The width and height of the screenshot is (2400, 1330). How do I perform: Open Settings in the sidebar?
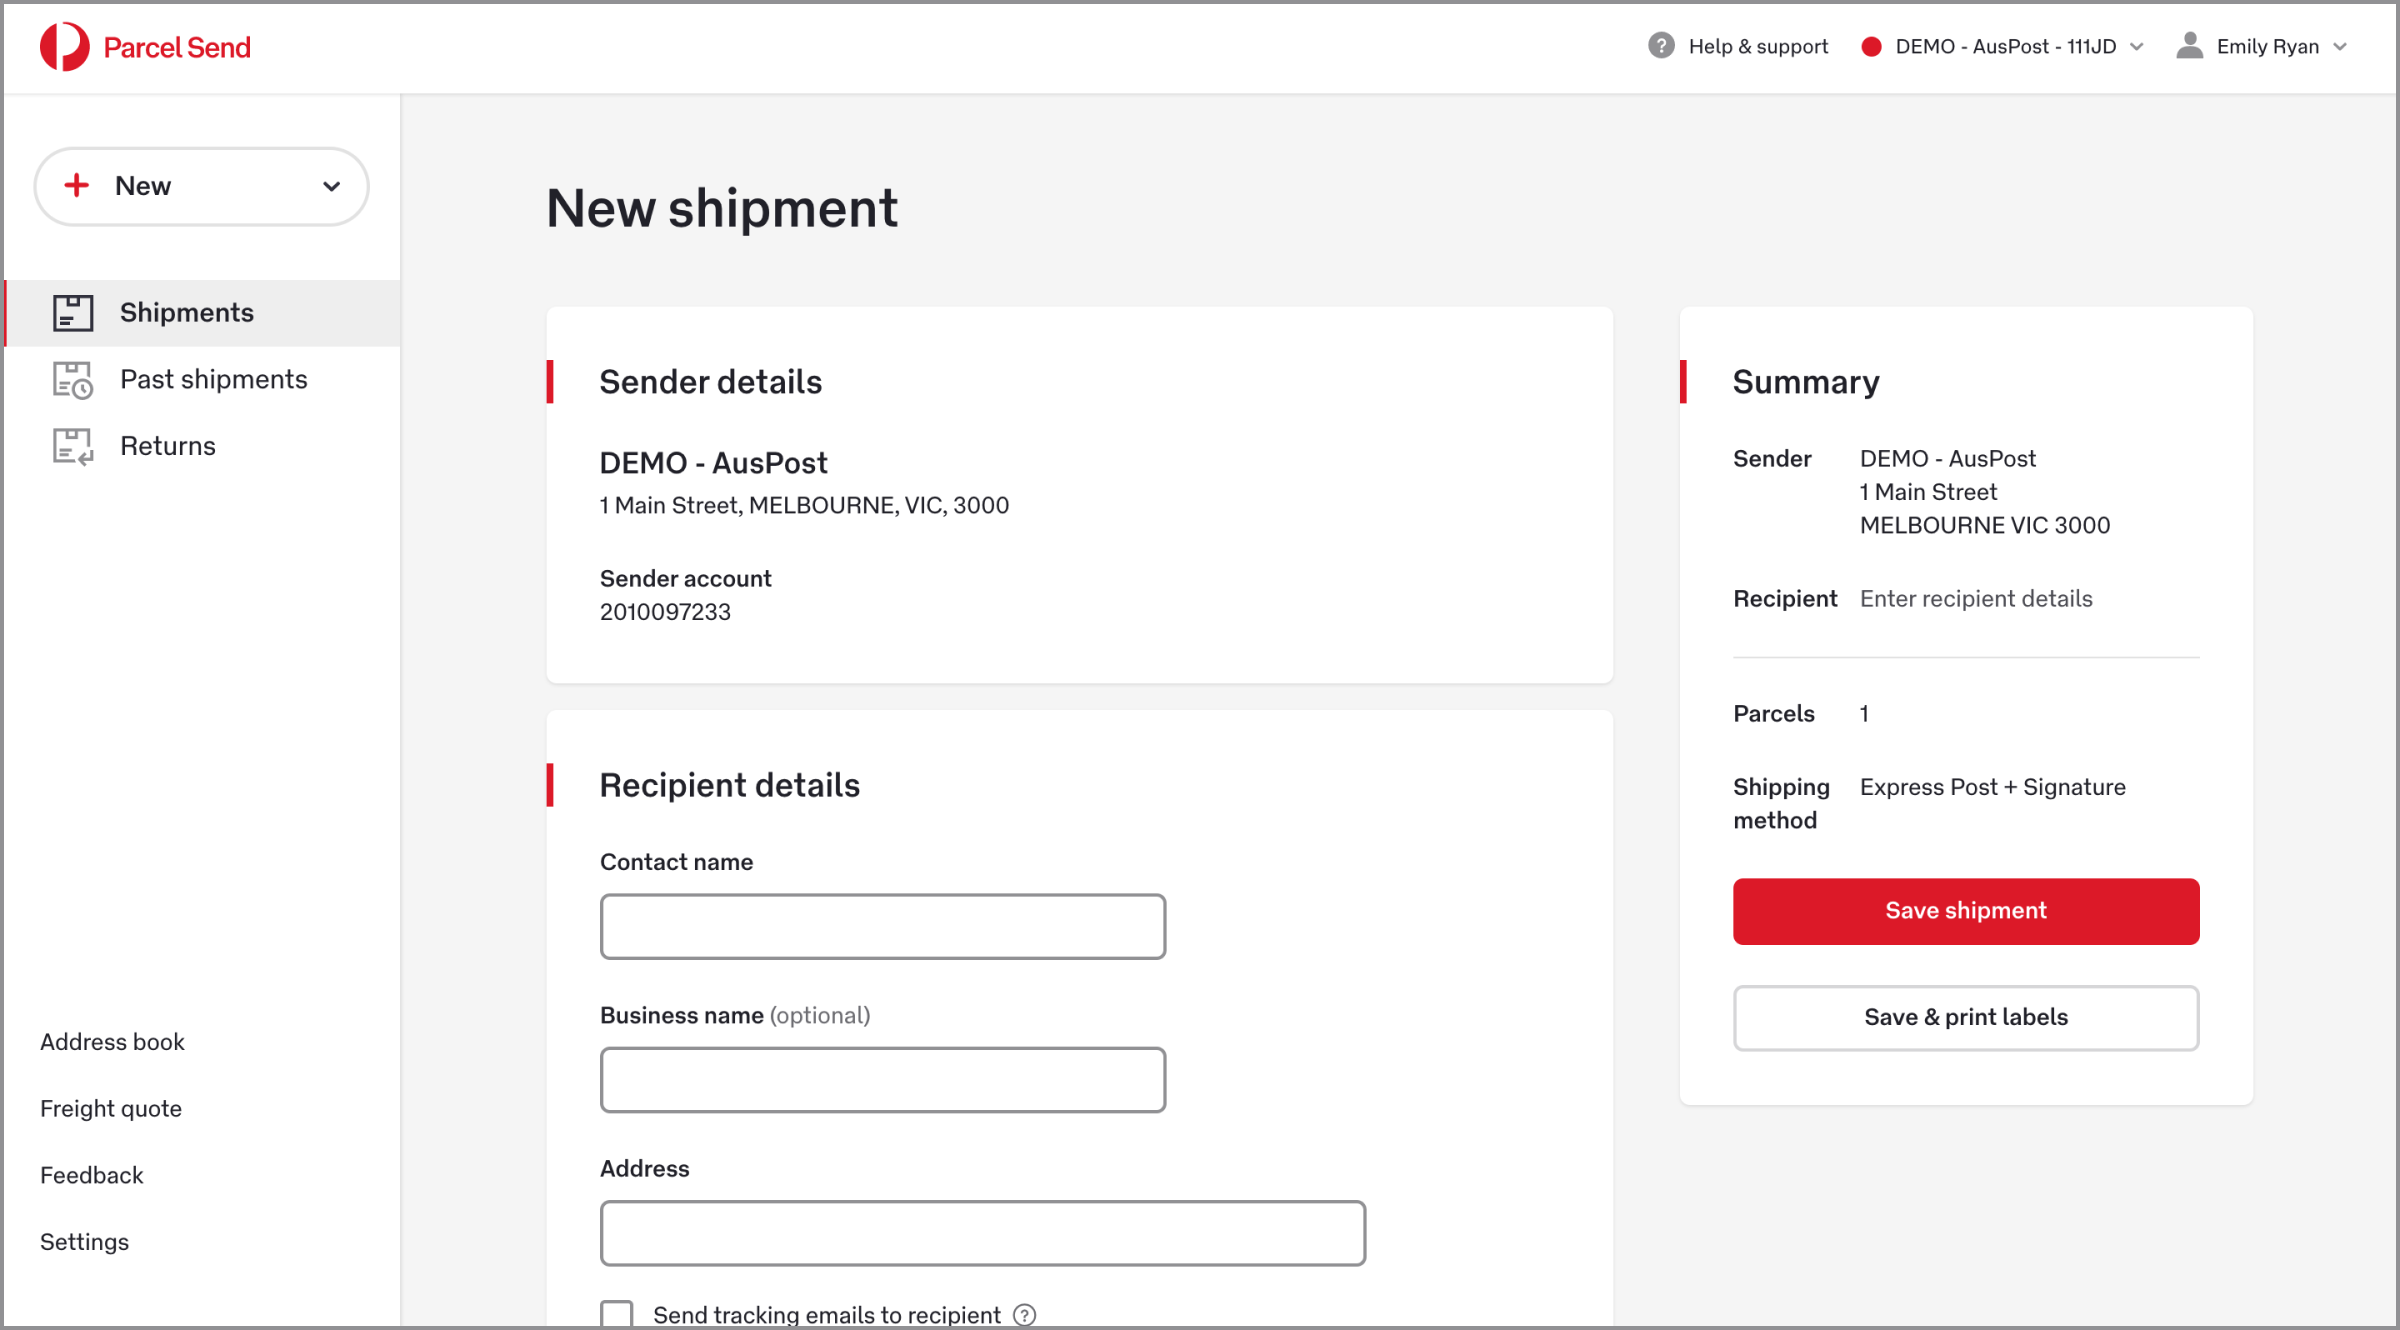click(x=85, y=1242)
